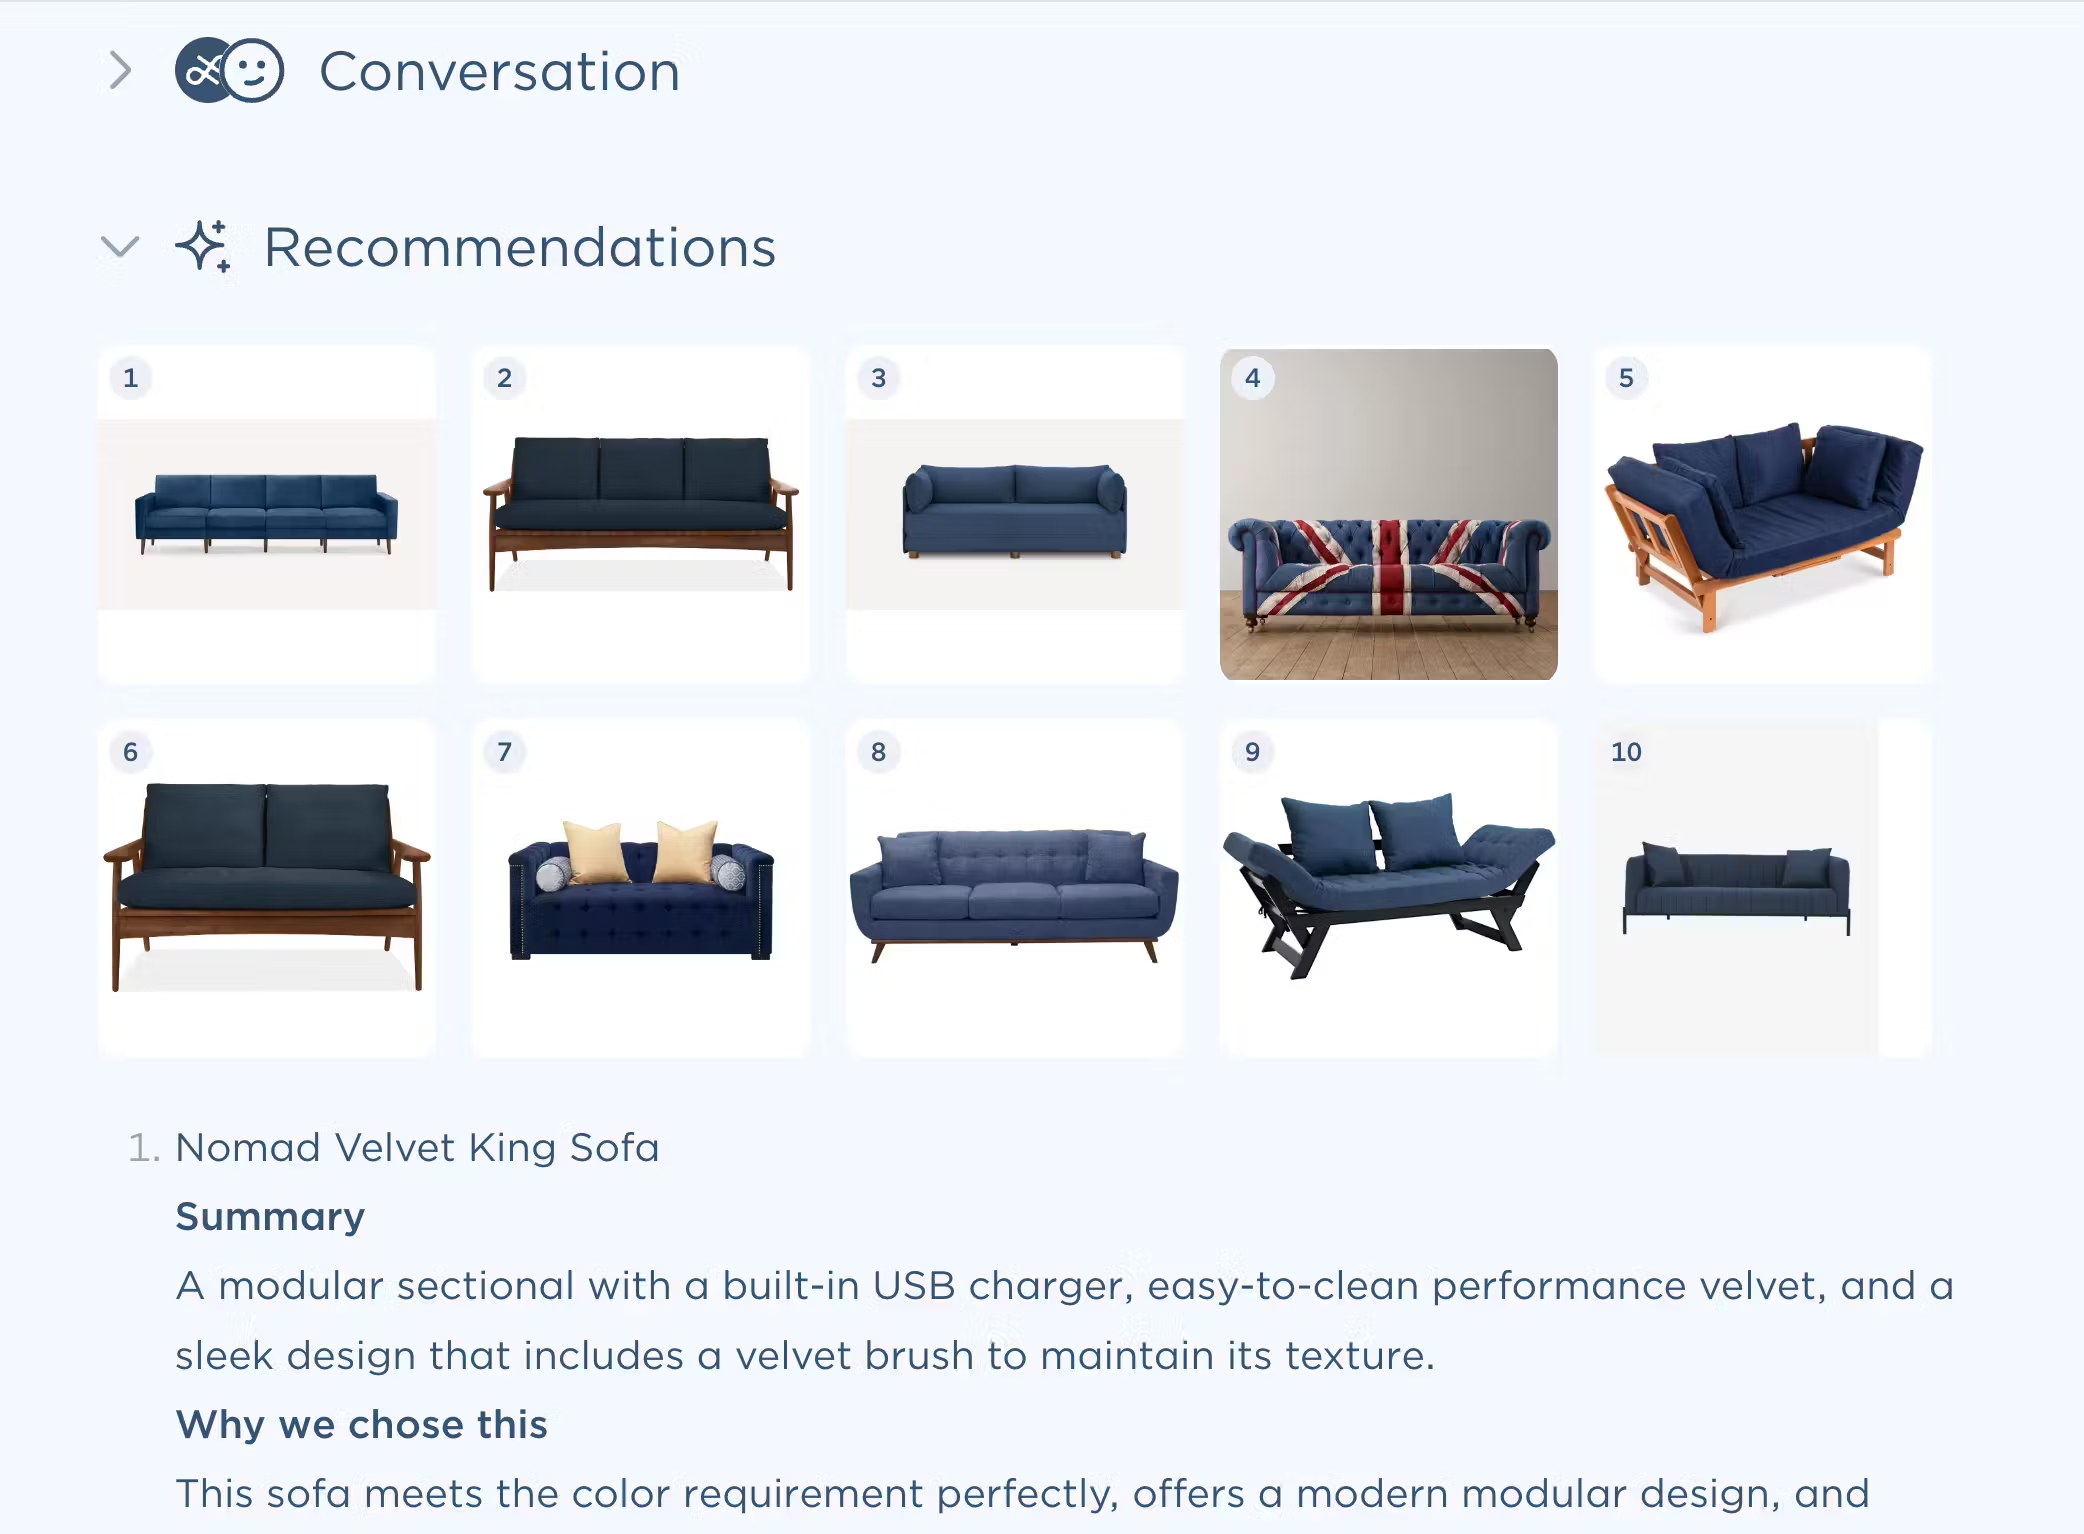Open recommendation 3 blue bolster-arm sofa

tap(1014, 514)
